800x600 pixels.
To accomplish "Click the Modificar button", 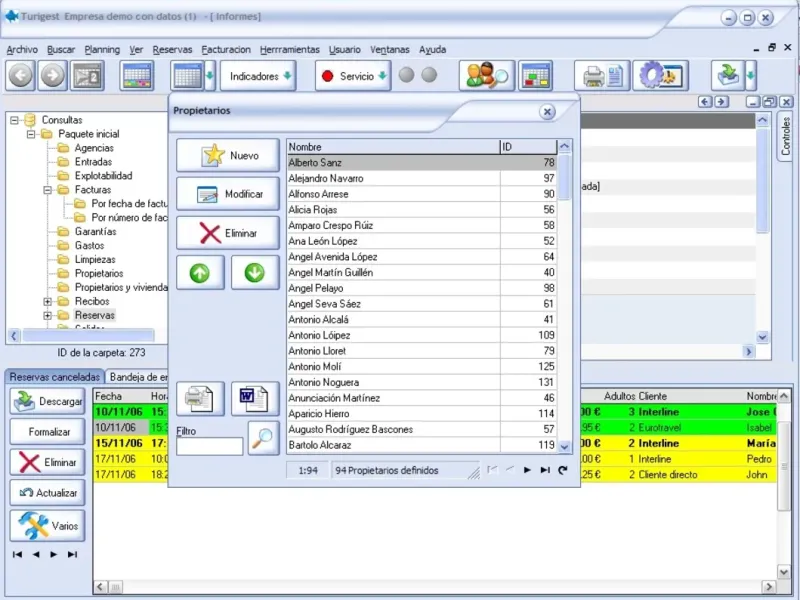I will click(228, 194).
